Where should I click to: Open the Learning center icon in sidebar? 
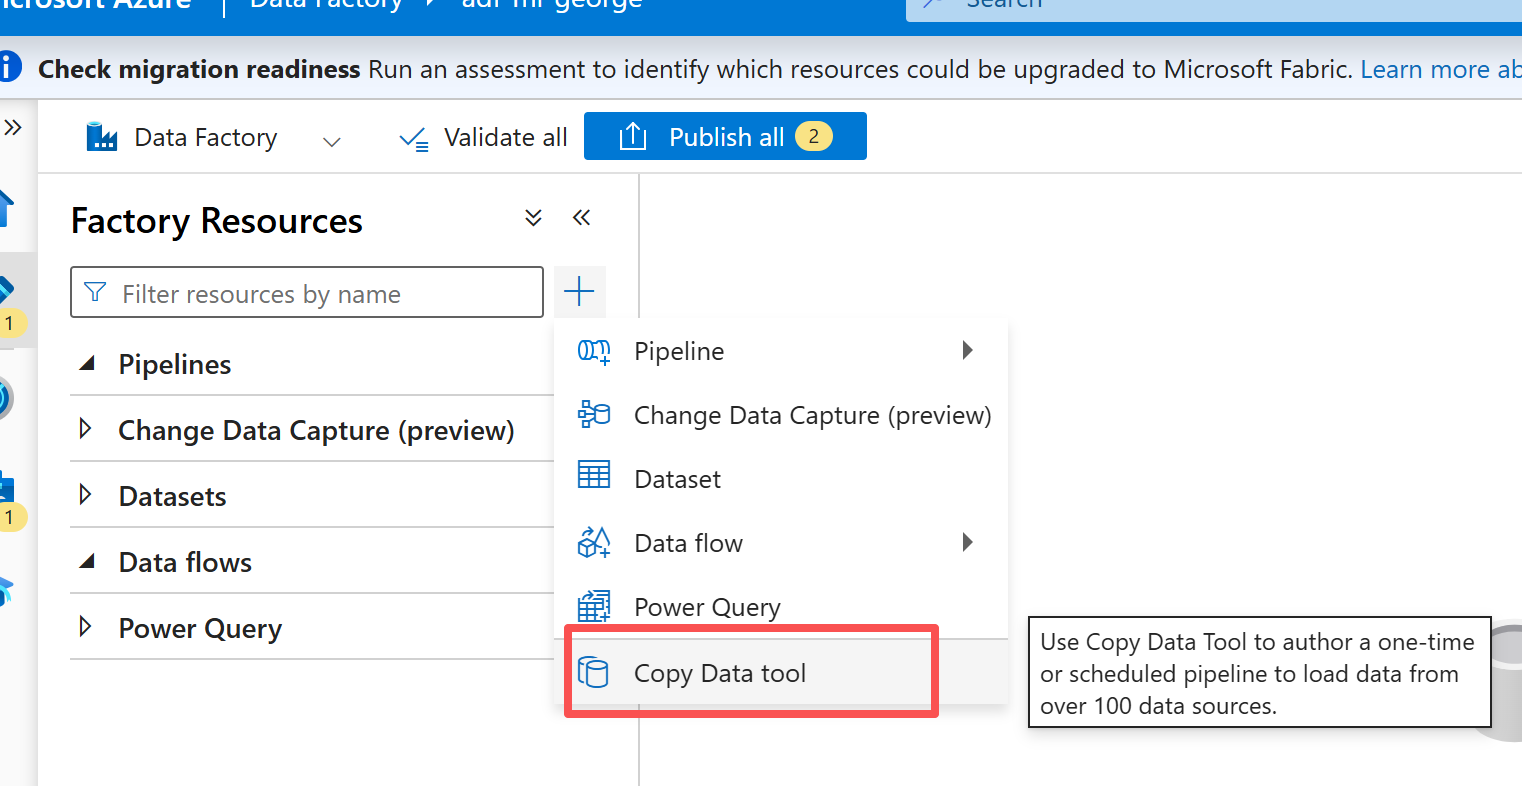point(6,591)
